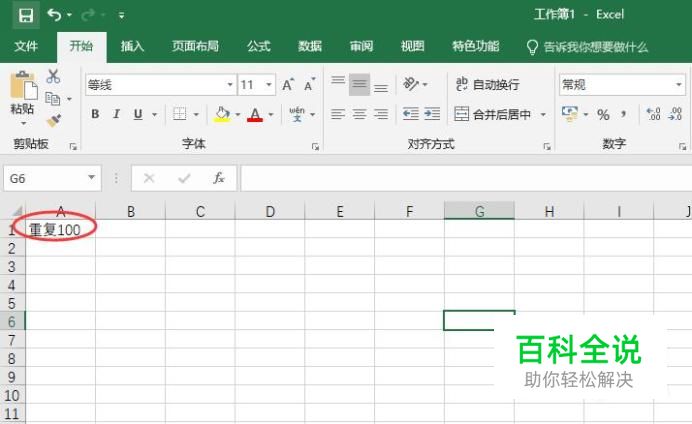Decrease decimal places

pyautogui.click(x=675, y=114)
